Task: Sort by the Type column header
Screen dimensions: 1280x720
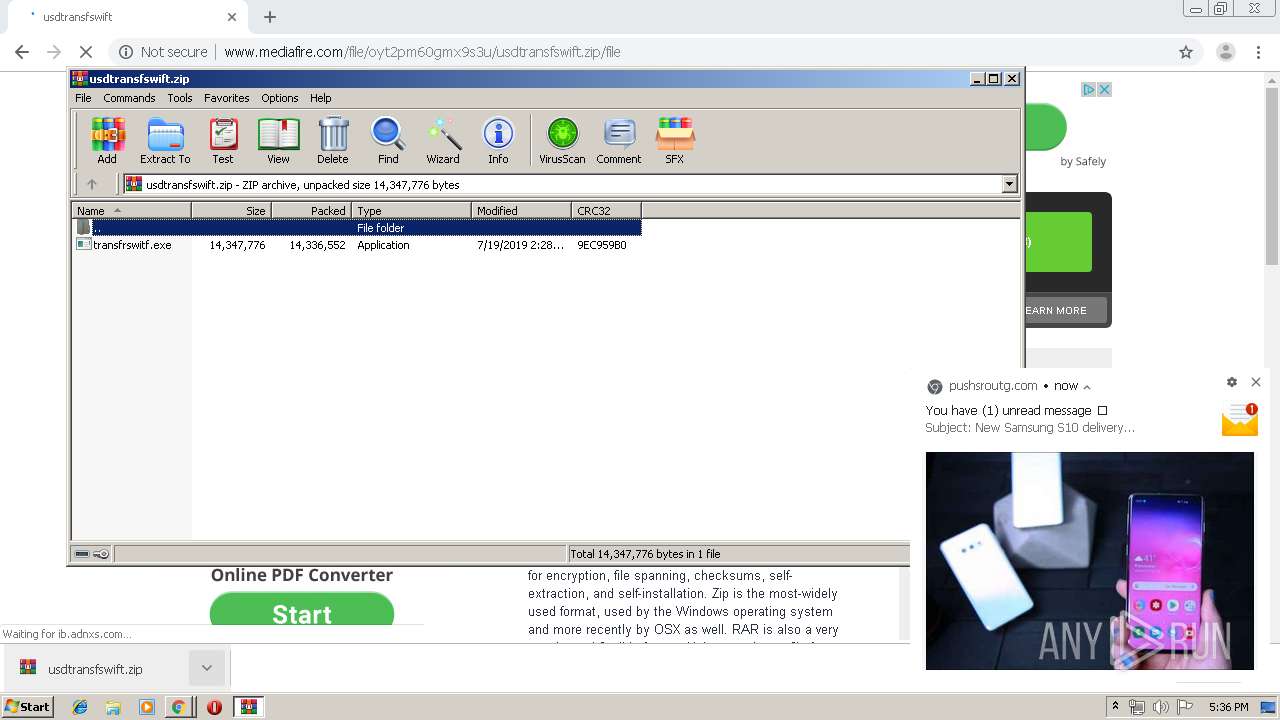Action: [411, 210]
